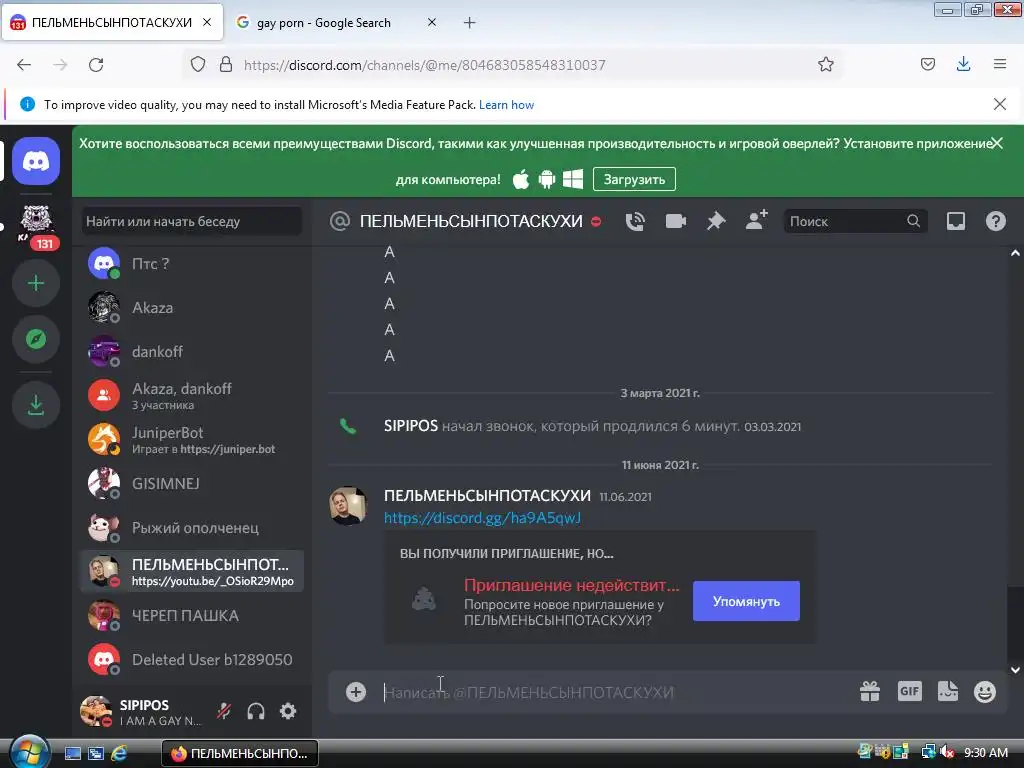This screenshot has height=768, width=1024.
Task: Add a server with plus icon
Action: 36,283
